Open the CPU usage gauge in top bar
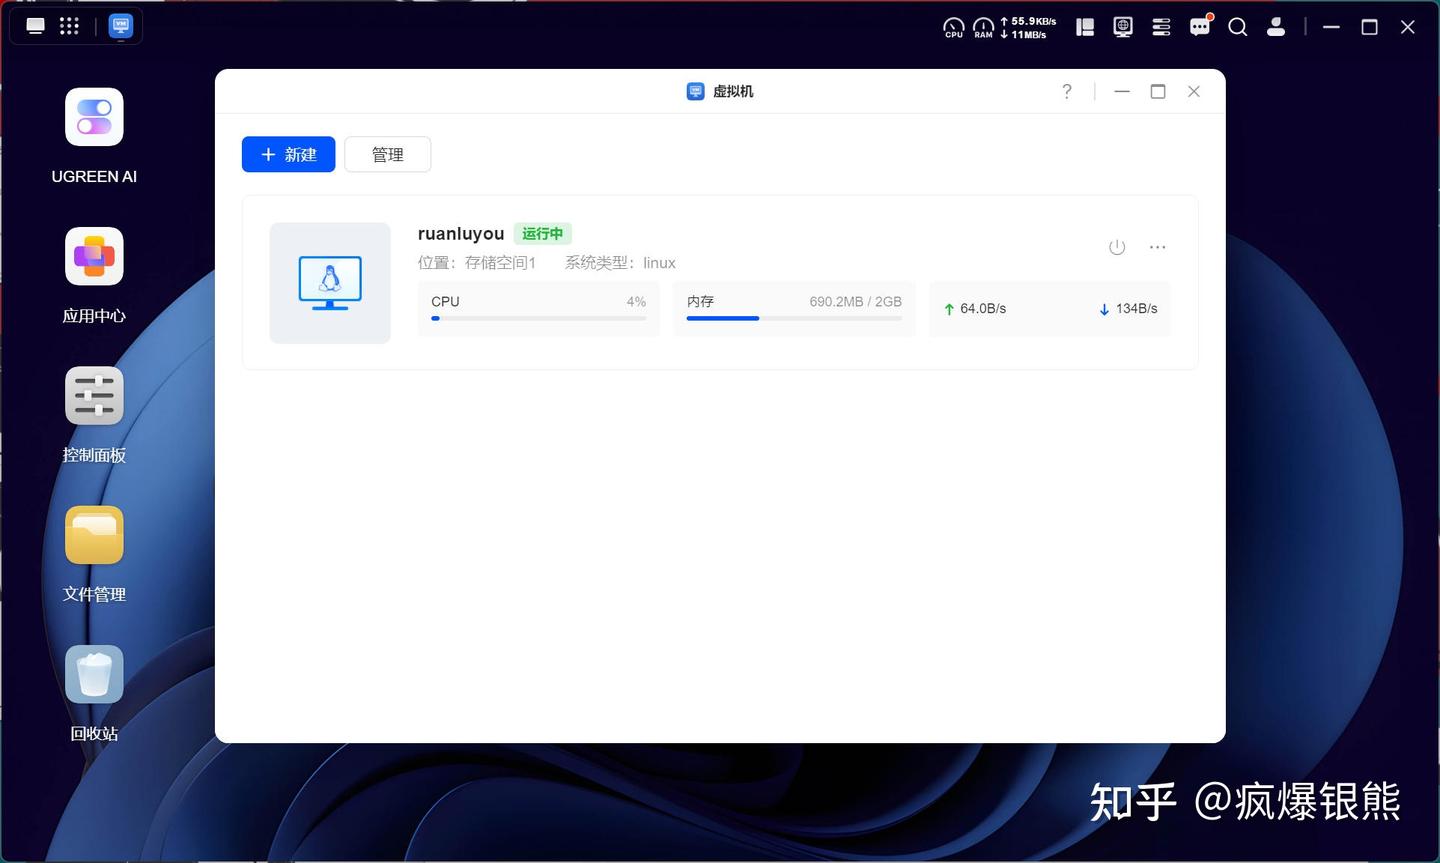The width and height of the screenshot is (1440, 863). 954,27
